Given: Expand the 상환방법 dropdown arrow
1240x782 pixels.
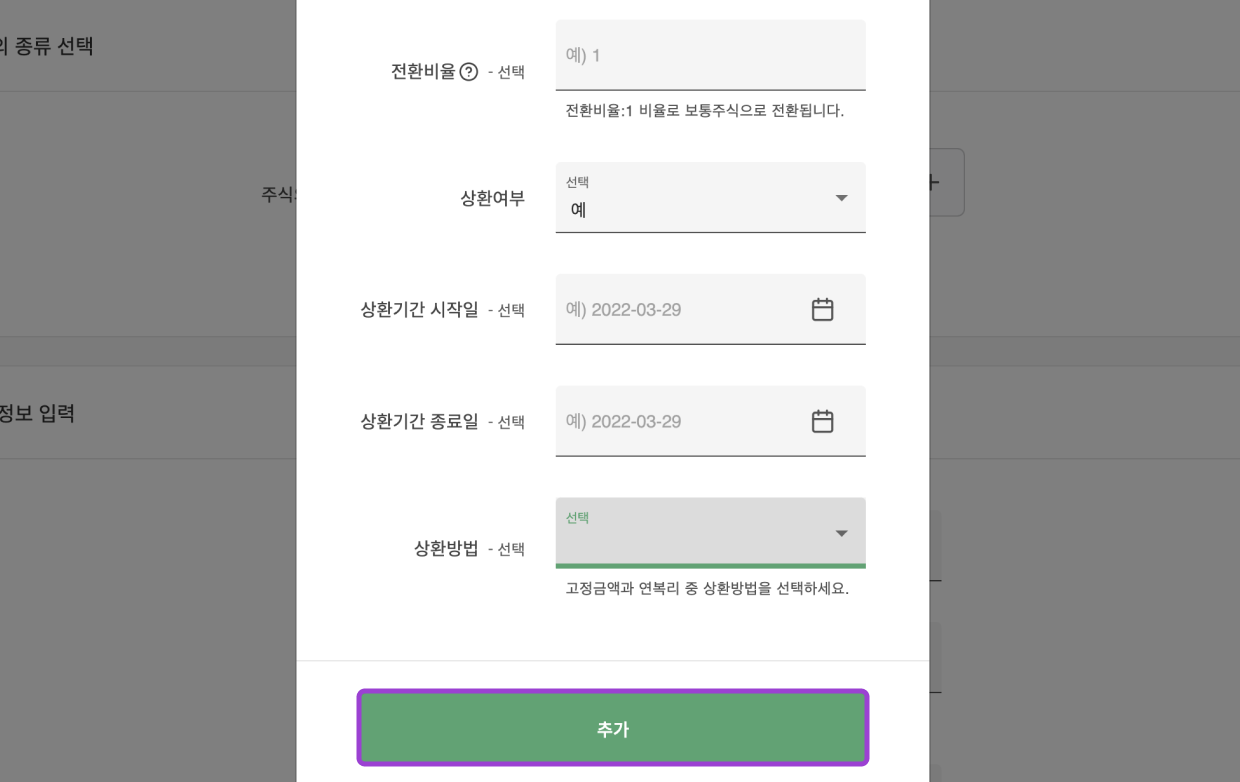Looking at the screenshot, I should [841, 534].
